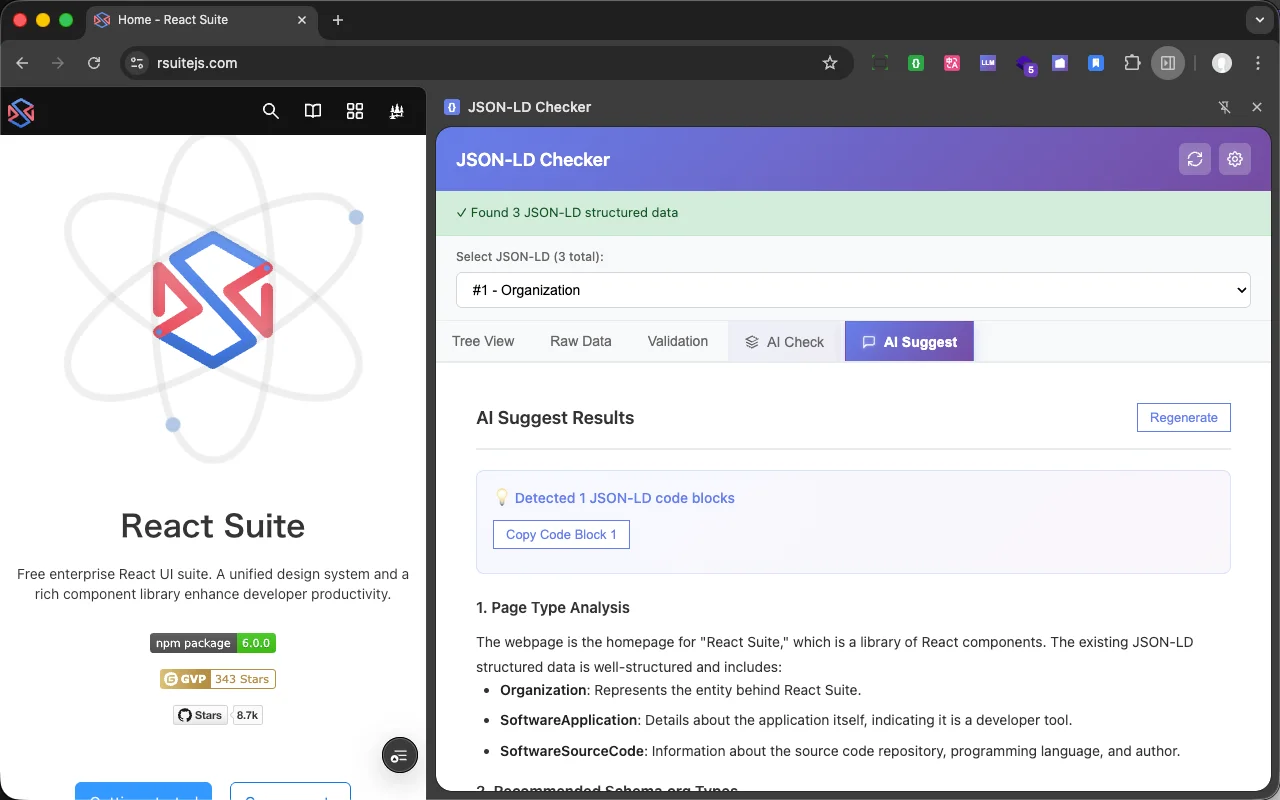Click the npm package 6.0.0 badge
Image resolution: width=1280 pixels, height=800 pixels.
(x=213, y=643)
